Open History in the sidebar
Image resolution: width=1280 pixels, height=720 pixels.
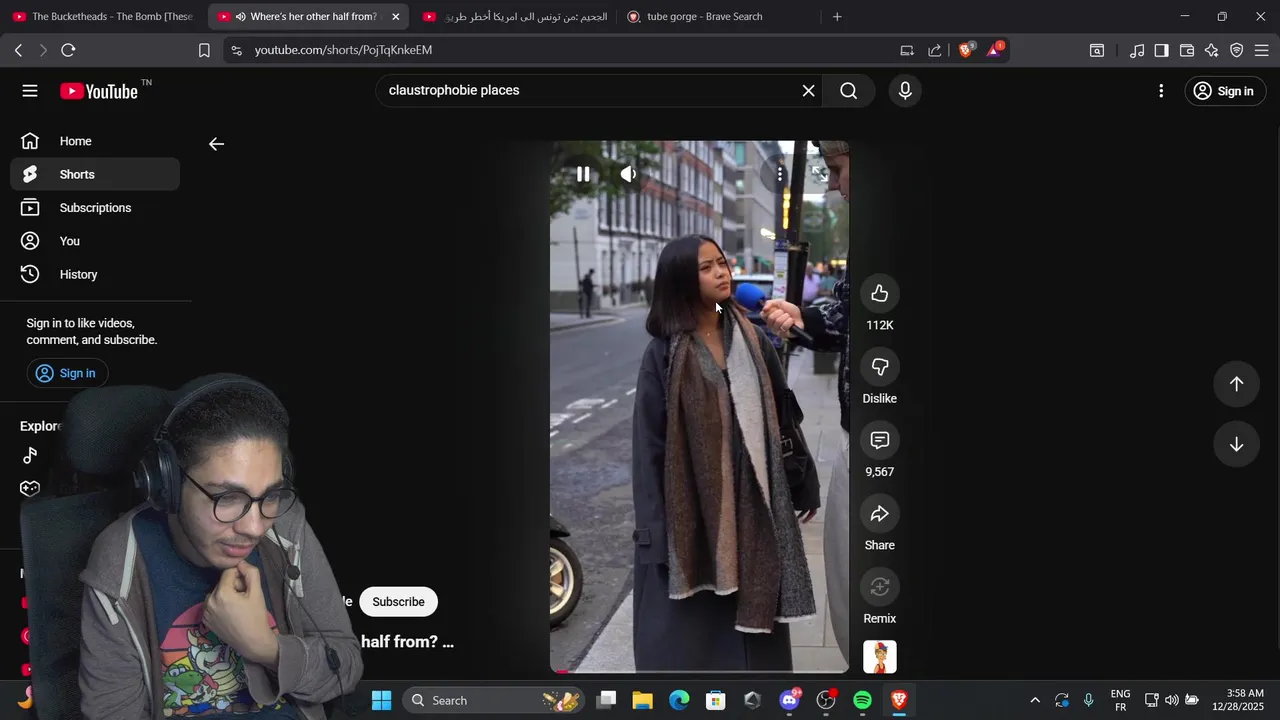click(x=95, y=274)
